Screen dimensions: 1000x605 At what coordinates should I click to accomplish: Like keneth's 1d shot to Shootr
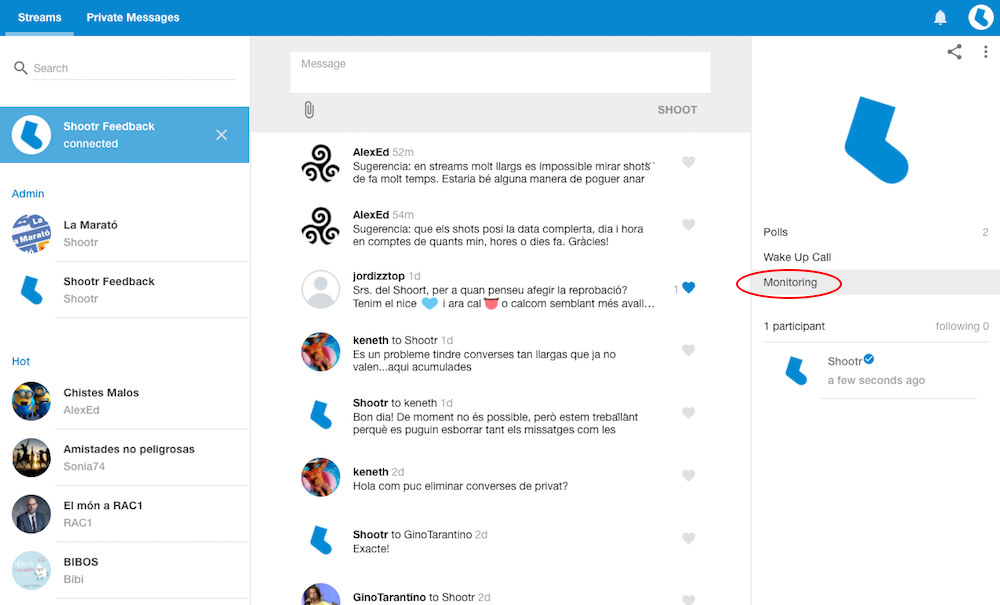click(688, 350)
